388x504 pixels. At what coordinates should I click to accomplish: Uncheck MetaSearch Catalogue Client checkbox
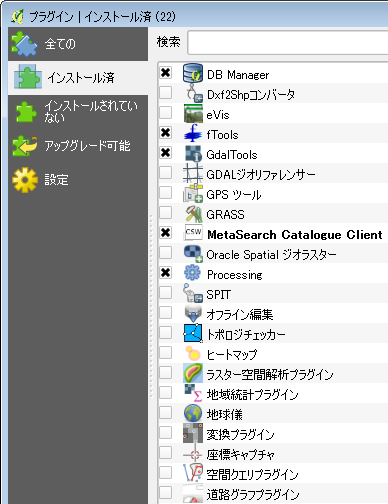(165, 233)
